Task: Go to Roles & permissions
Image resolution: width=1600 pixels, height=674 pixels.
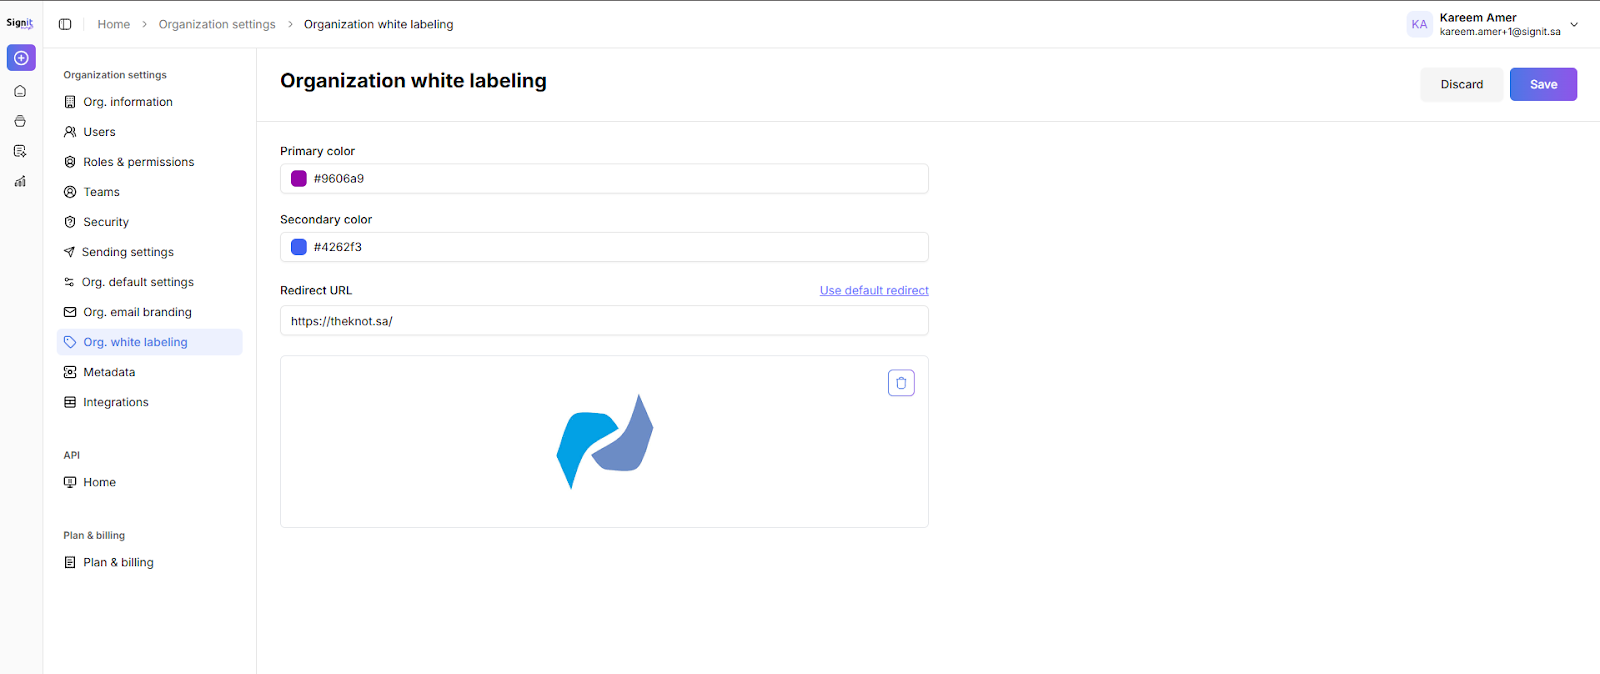Action: pyautogui.click(x=138, y=162)
